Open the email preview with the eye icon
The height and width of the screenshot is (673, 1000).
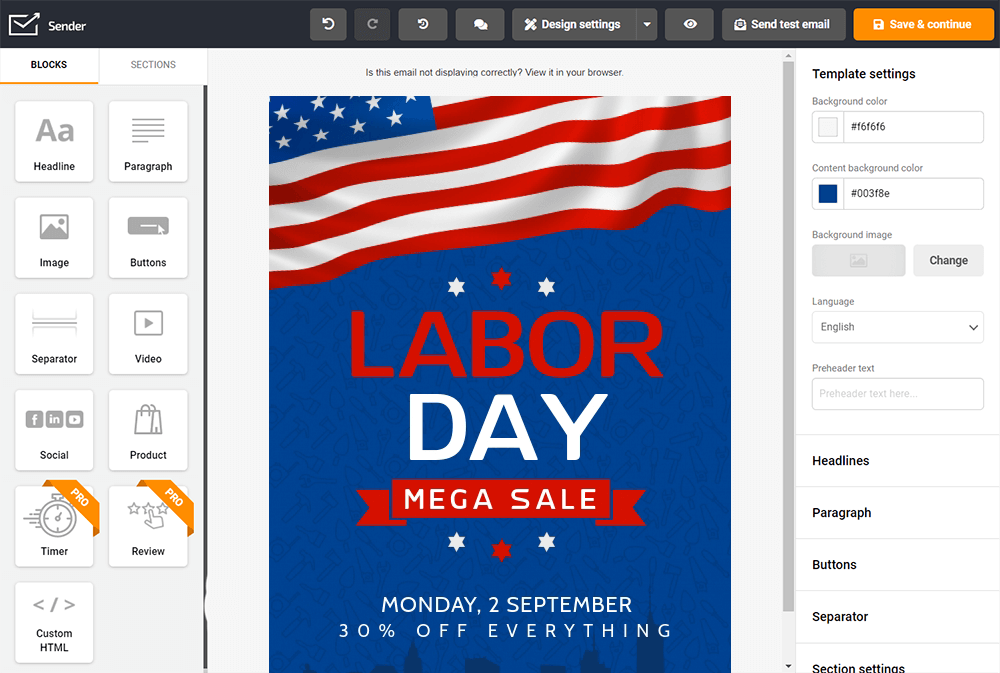pos(689,24)
